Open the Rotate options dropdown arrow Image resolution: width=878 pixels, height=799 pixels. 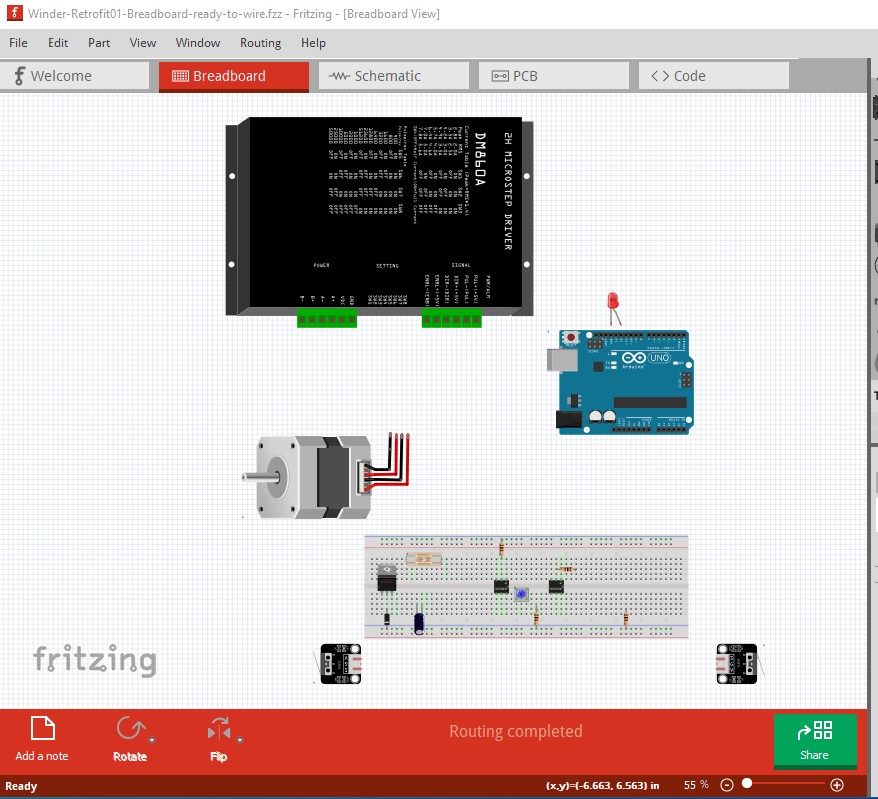tap(152, 740)
